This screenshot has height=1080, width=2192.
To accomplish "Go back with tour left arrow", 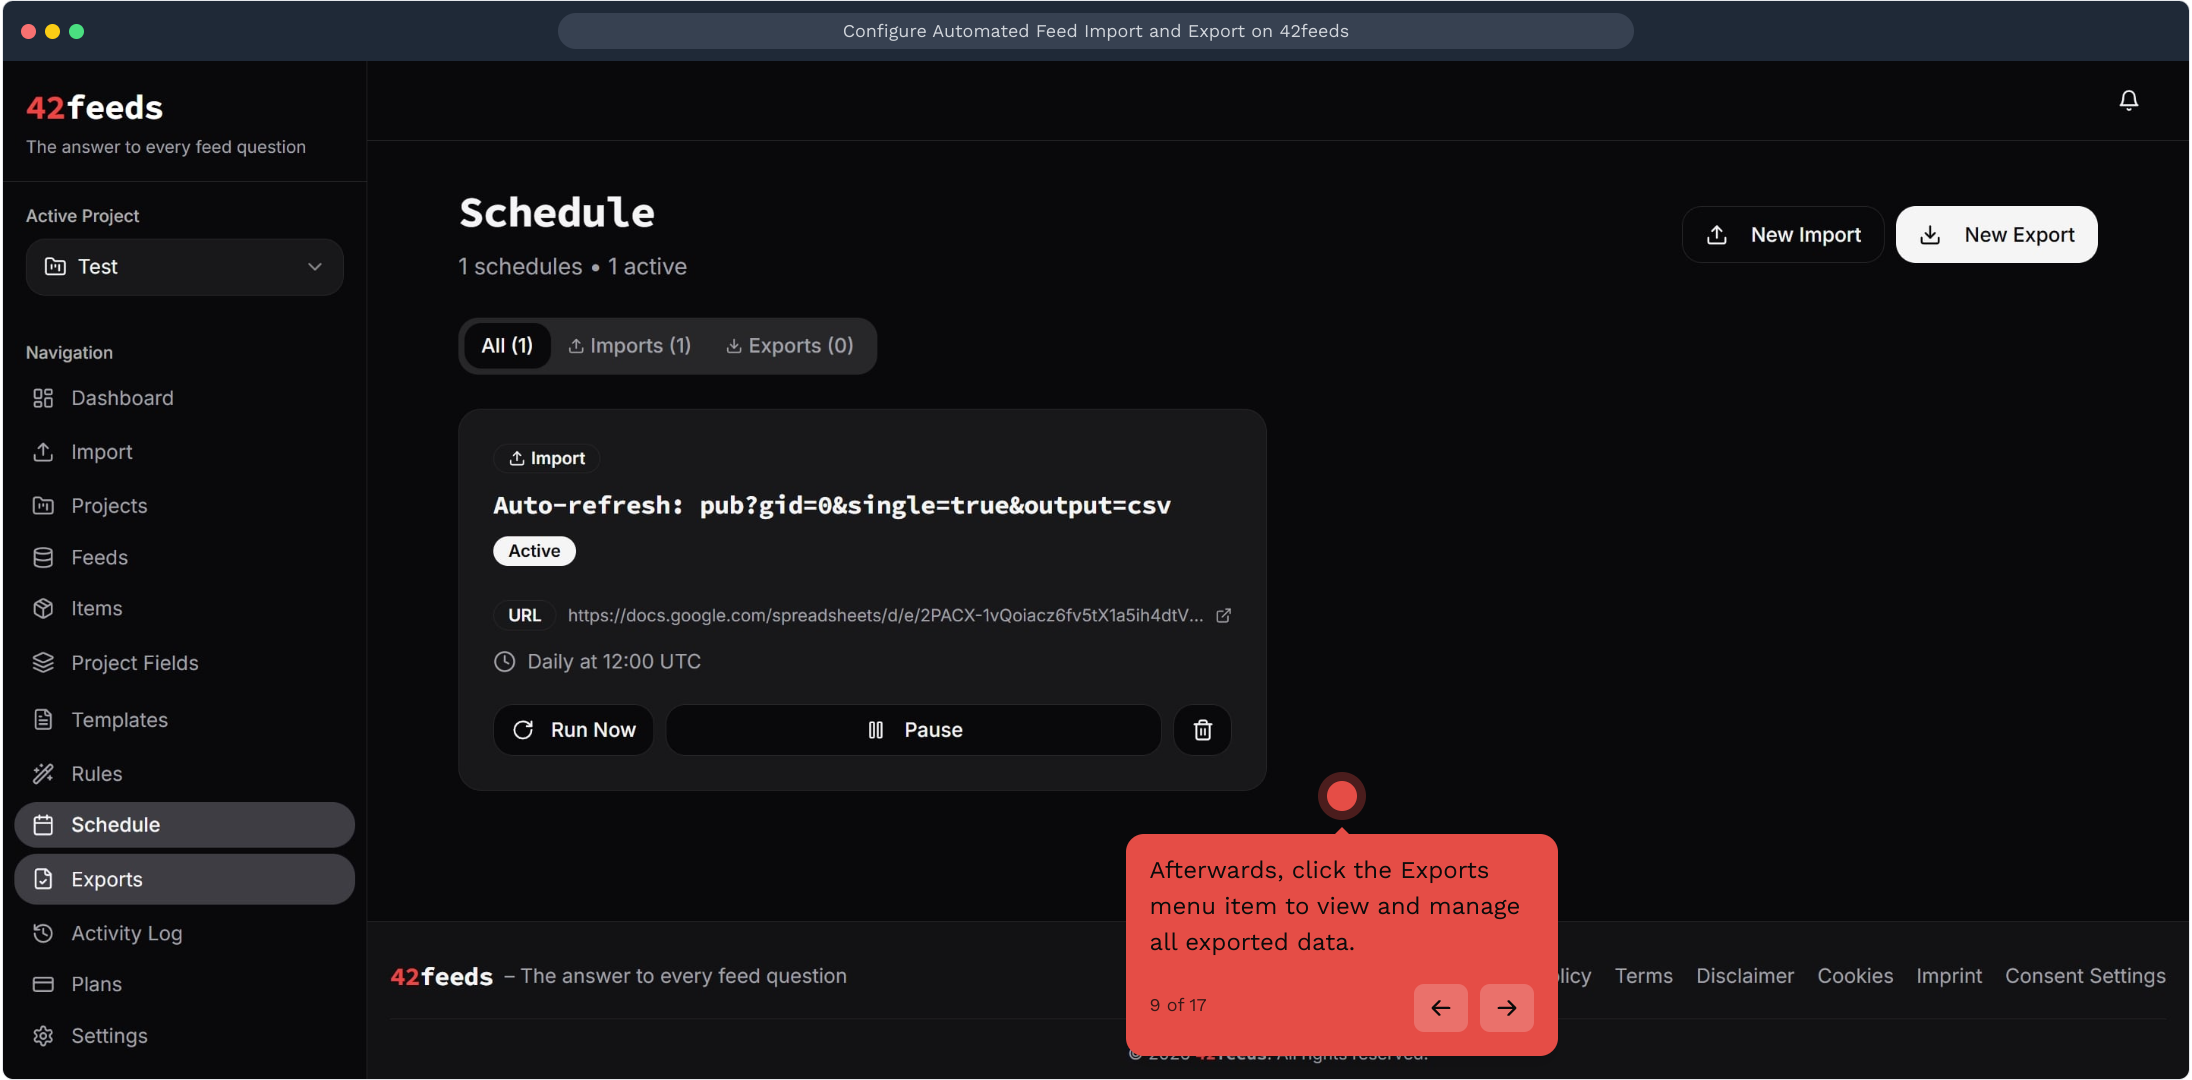I will 1440,1008.
